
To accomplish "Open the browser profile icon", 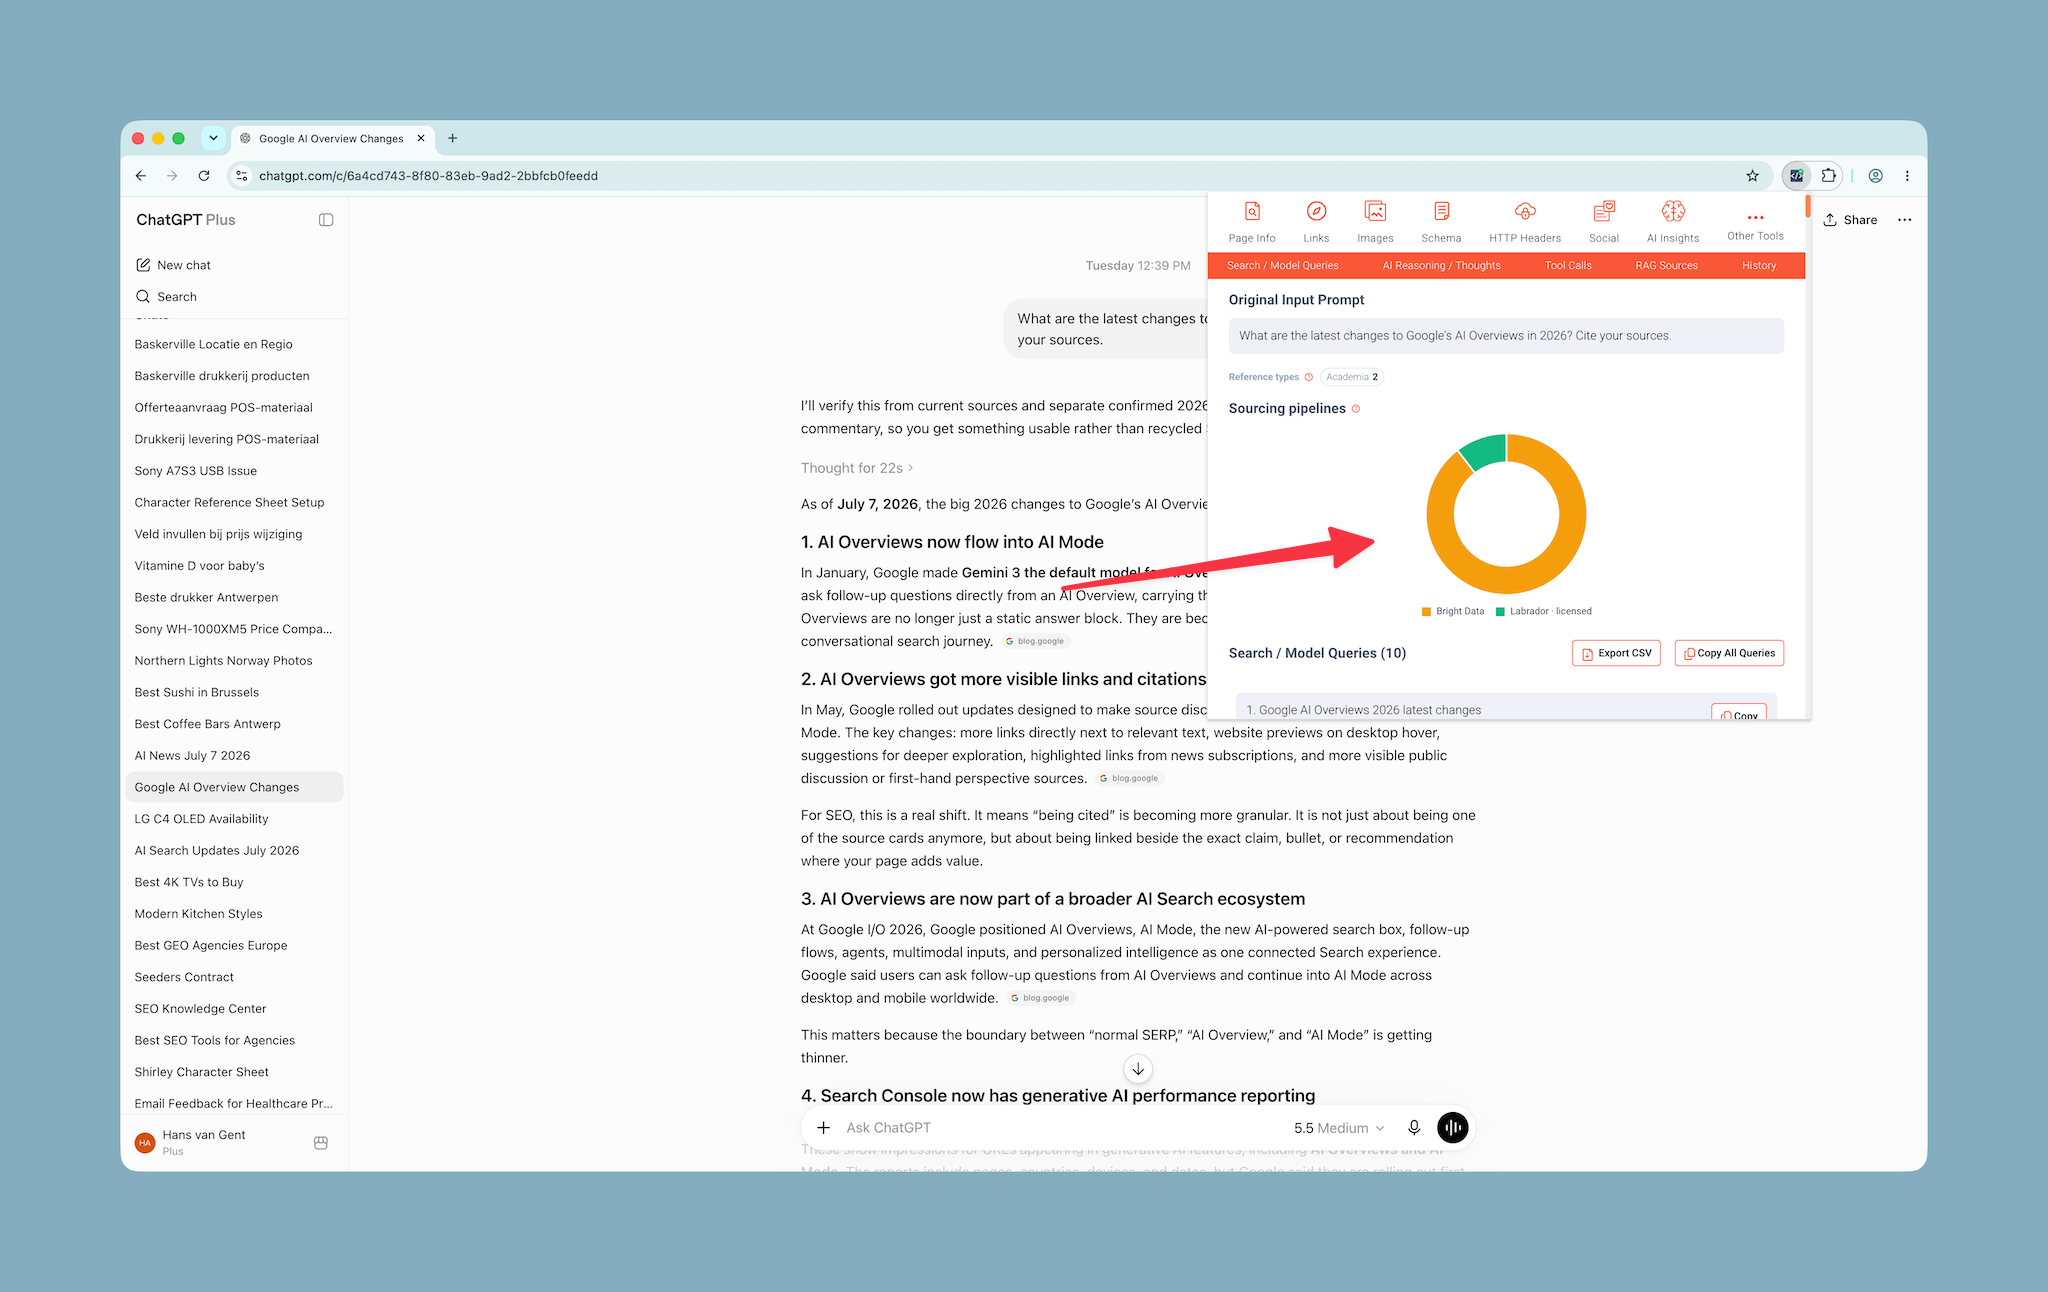I will (1875, 176).
